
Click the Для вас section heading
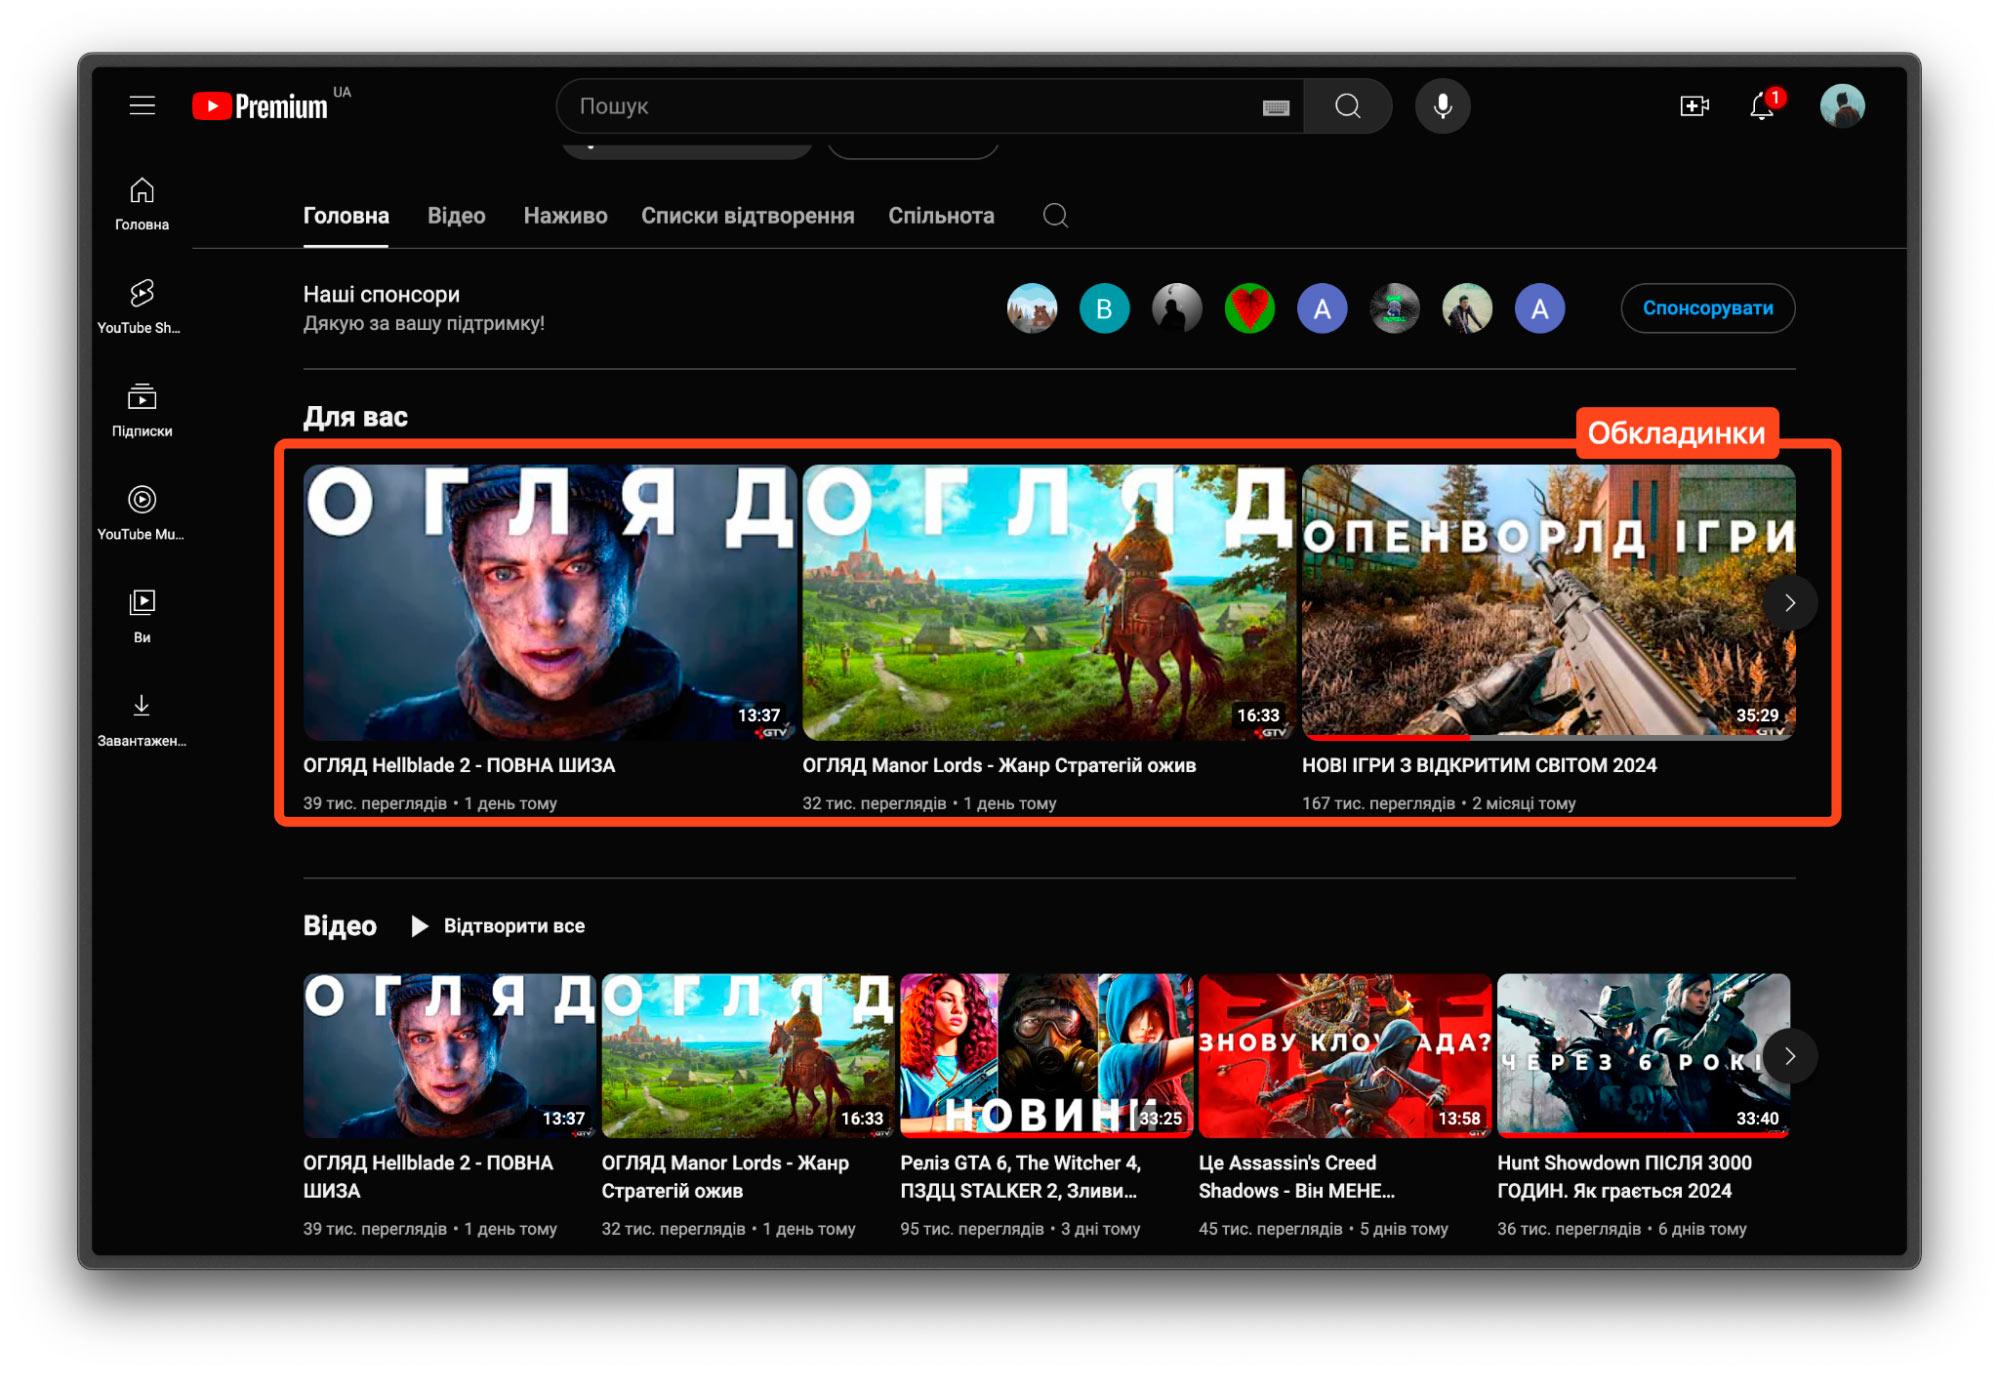355,417
